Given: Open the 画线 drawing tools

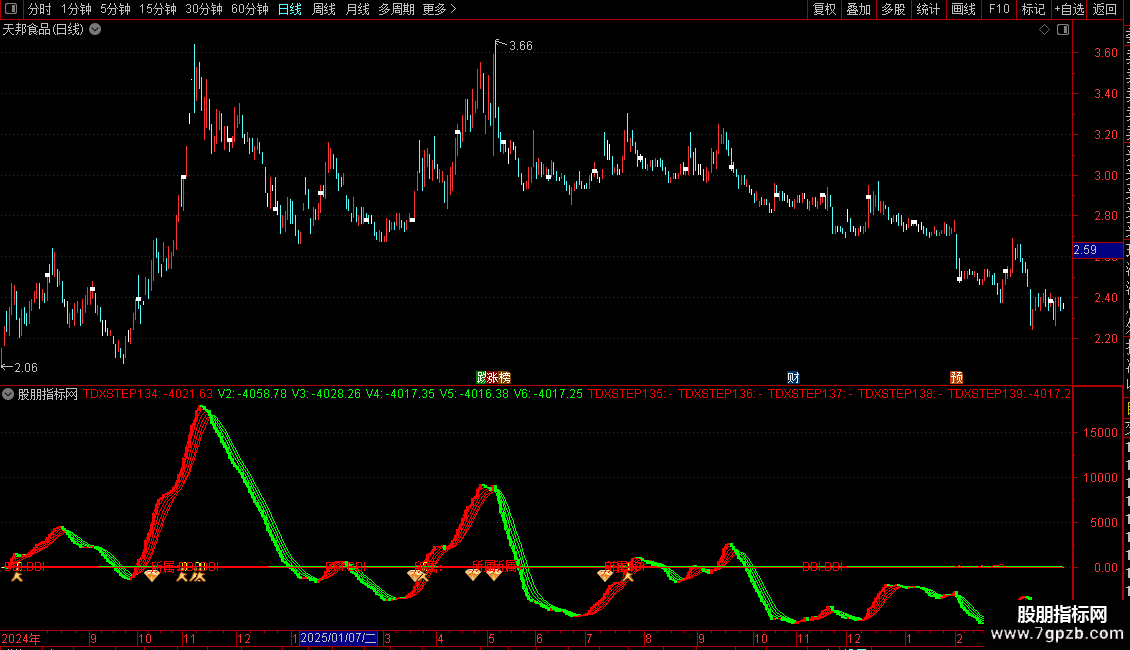Looking at the screenshot, I should click(x=963, y=9).
